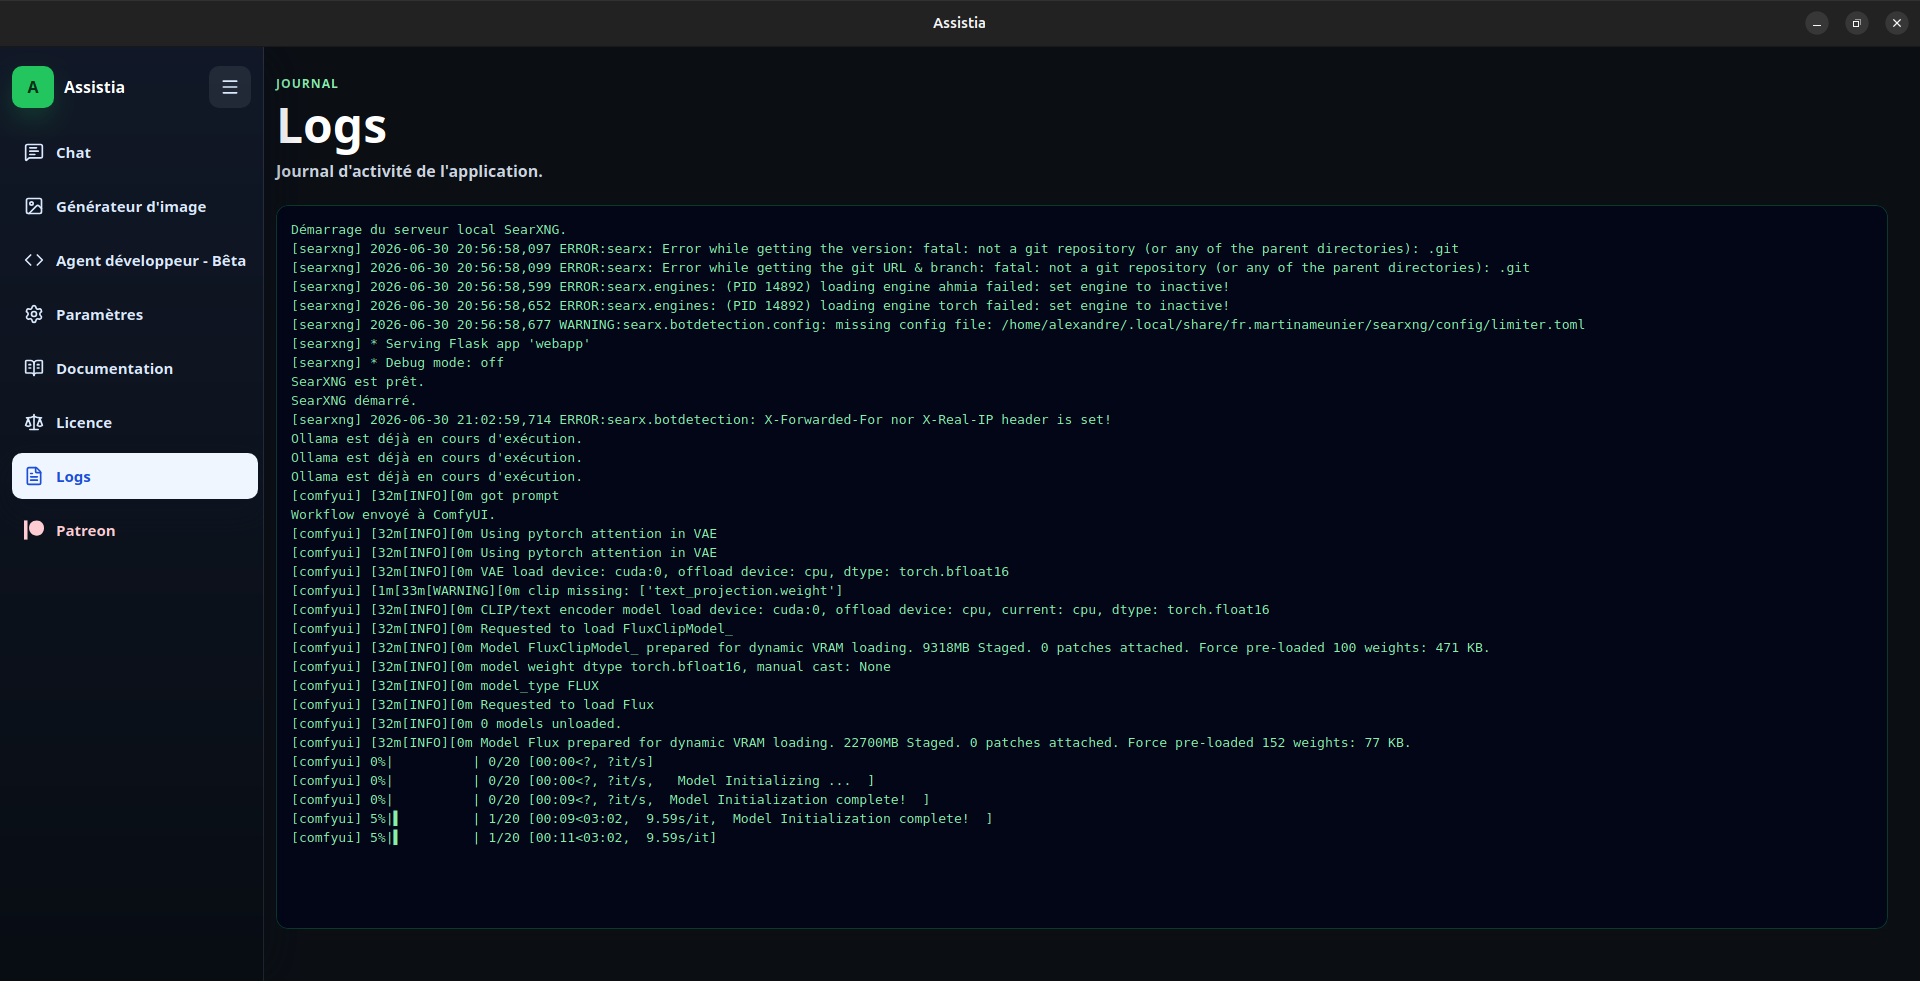The height and width of the screenshot is (981, 1920).
Task: Click the Assistia app name in sidebar
Action: [94, 87]
